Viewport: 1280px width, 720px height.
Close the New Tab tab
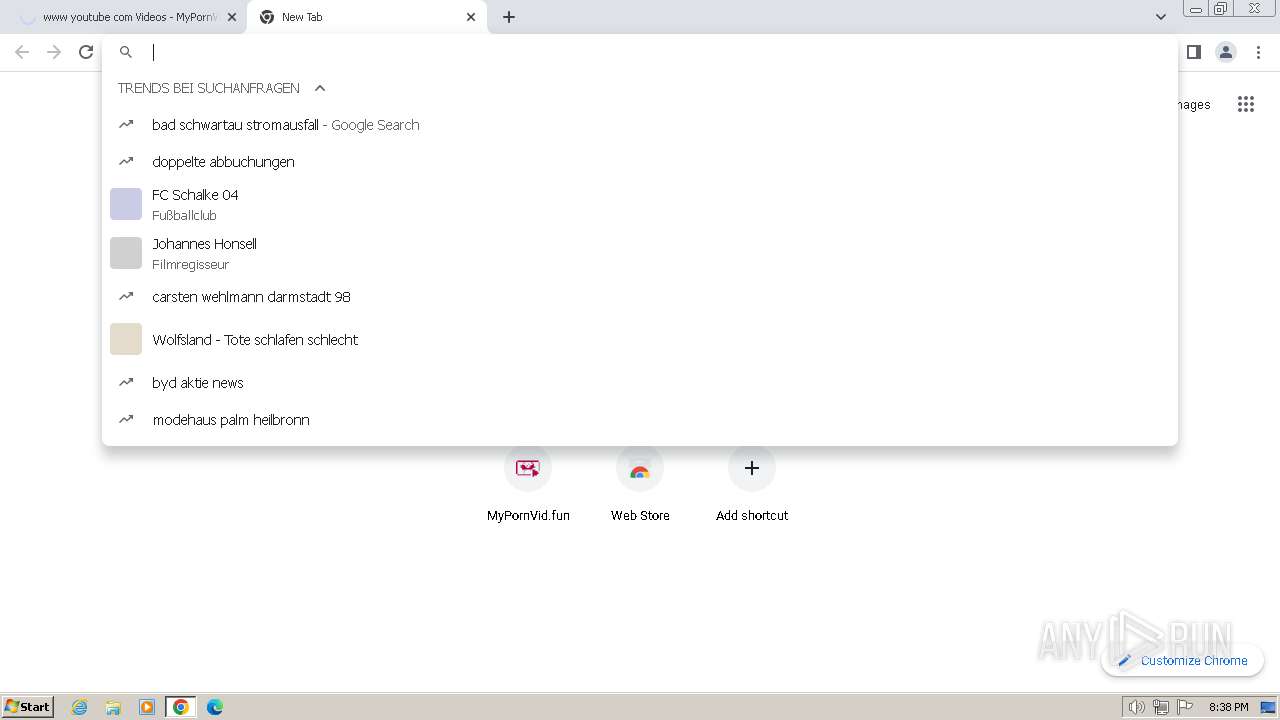click(471, 17)
